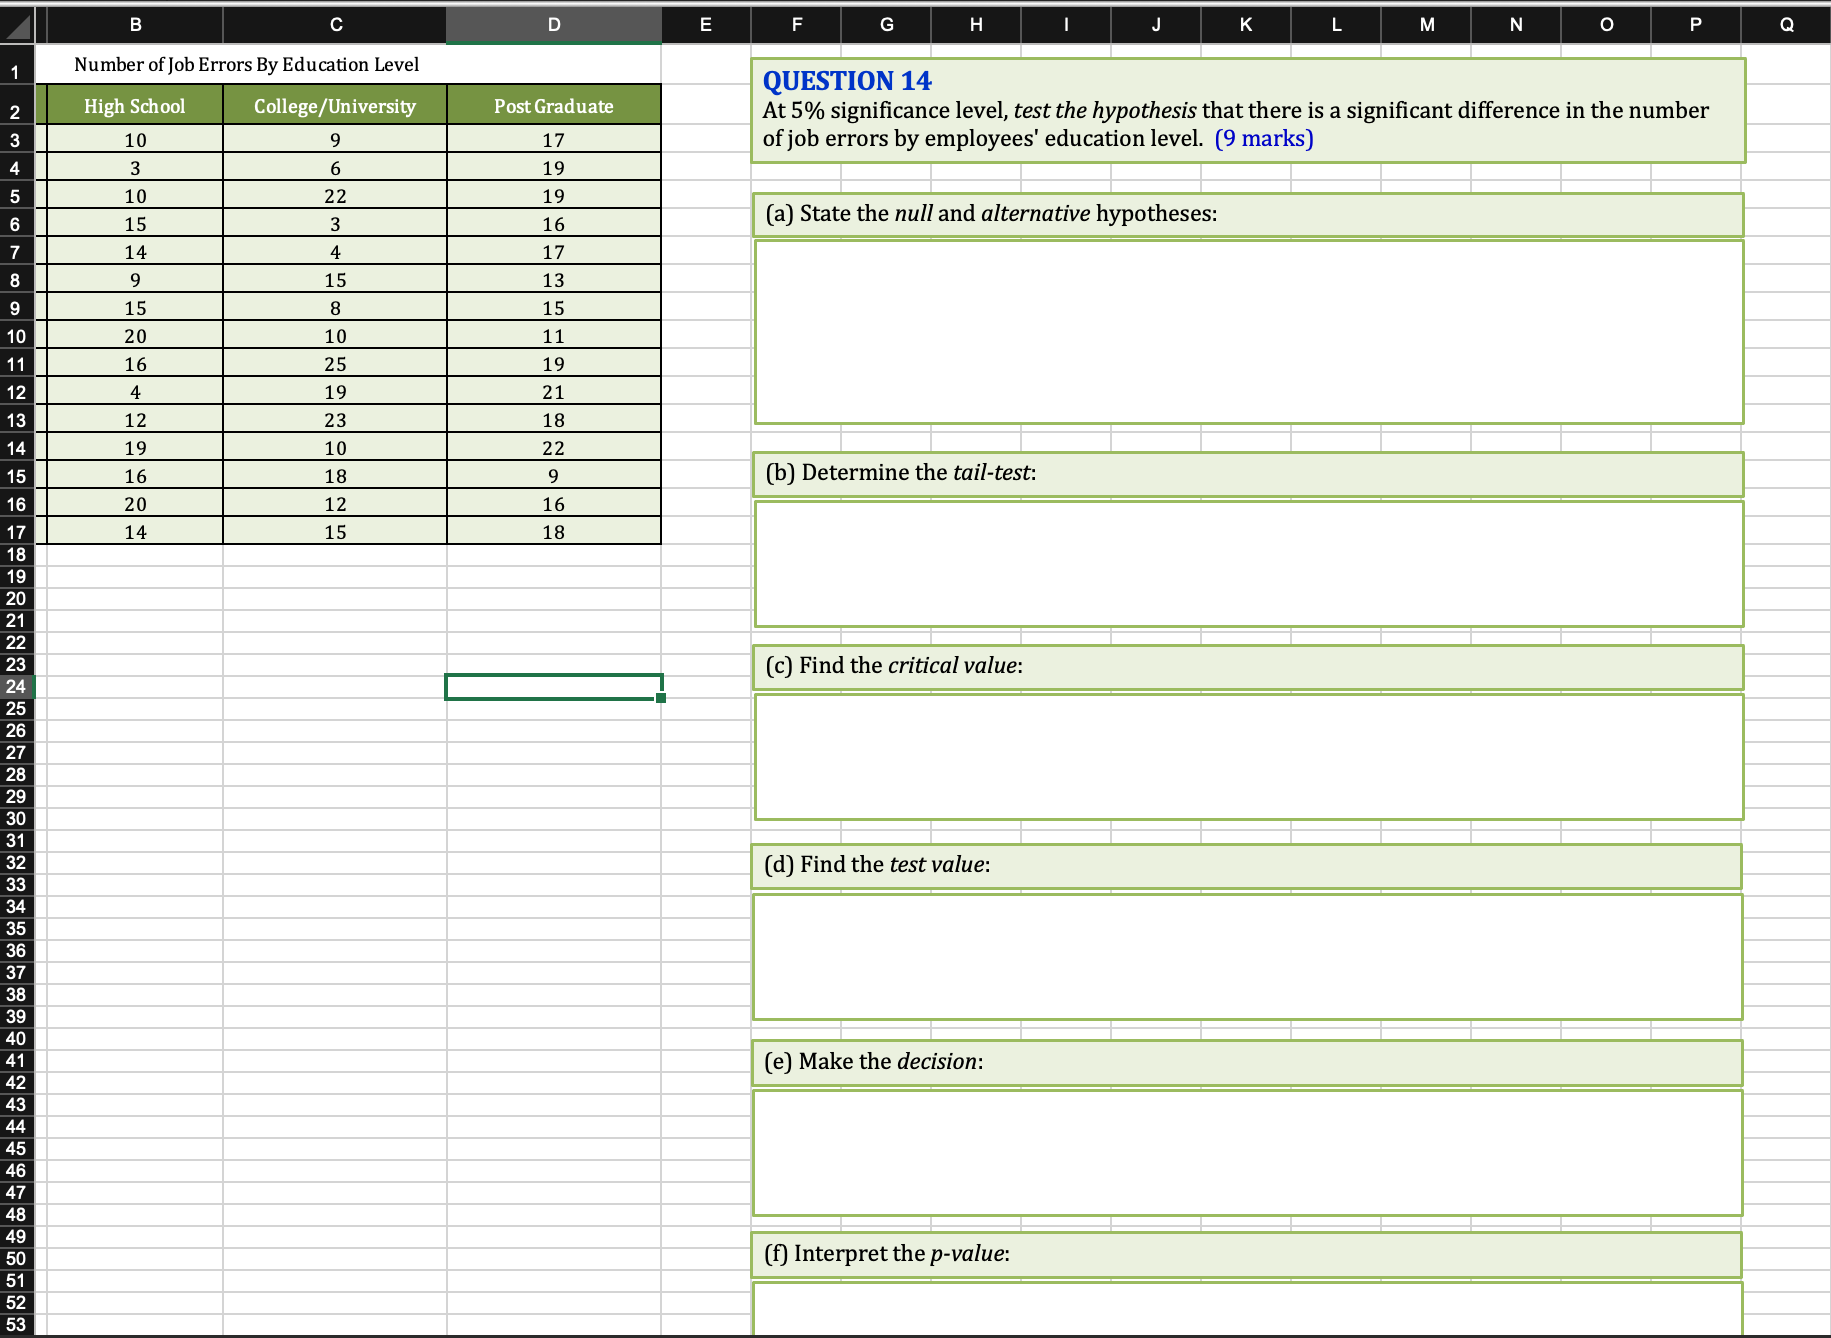The image size is (1831, 1338).
Task: Click the answer box below Find the critical value
Action: point(1245,757)
